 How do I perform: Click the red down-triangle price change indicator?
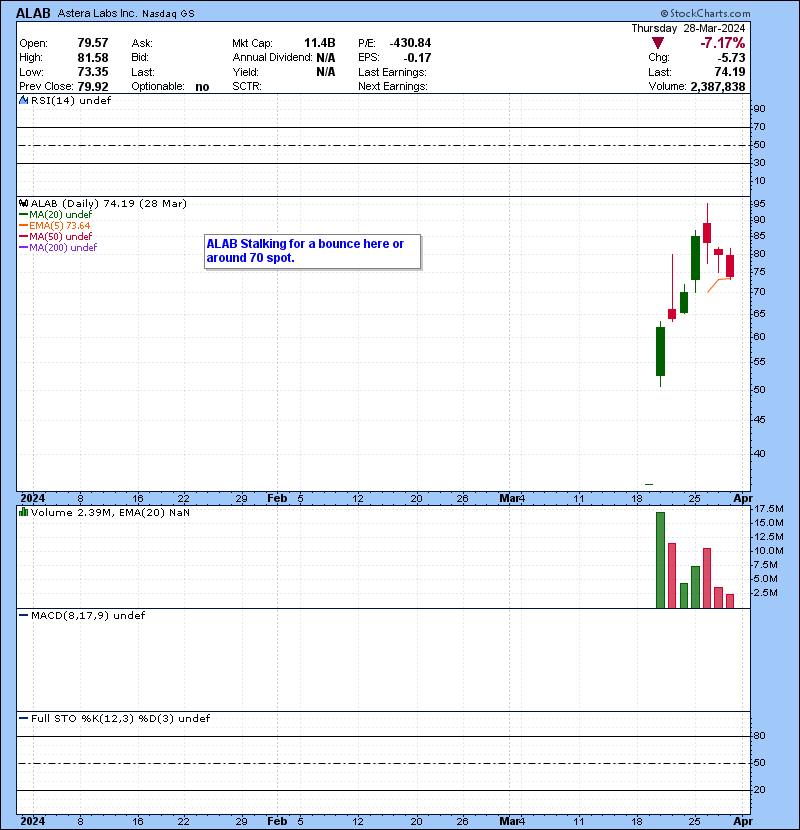click(x=657, y=43)
